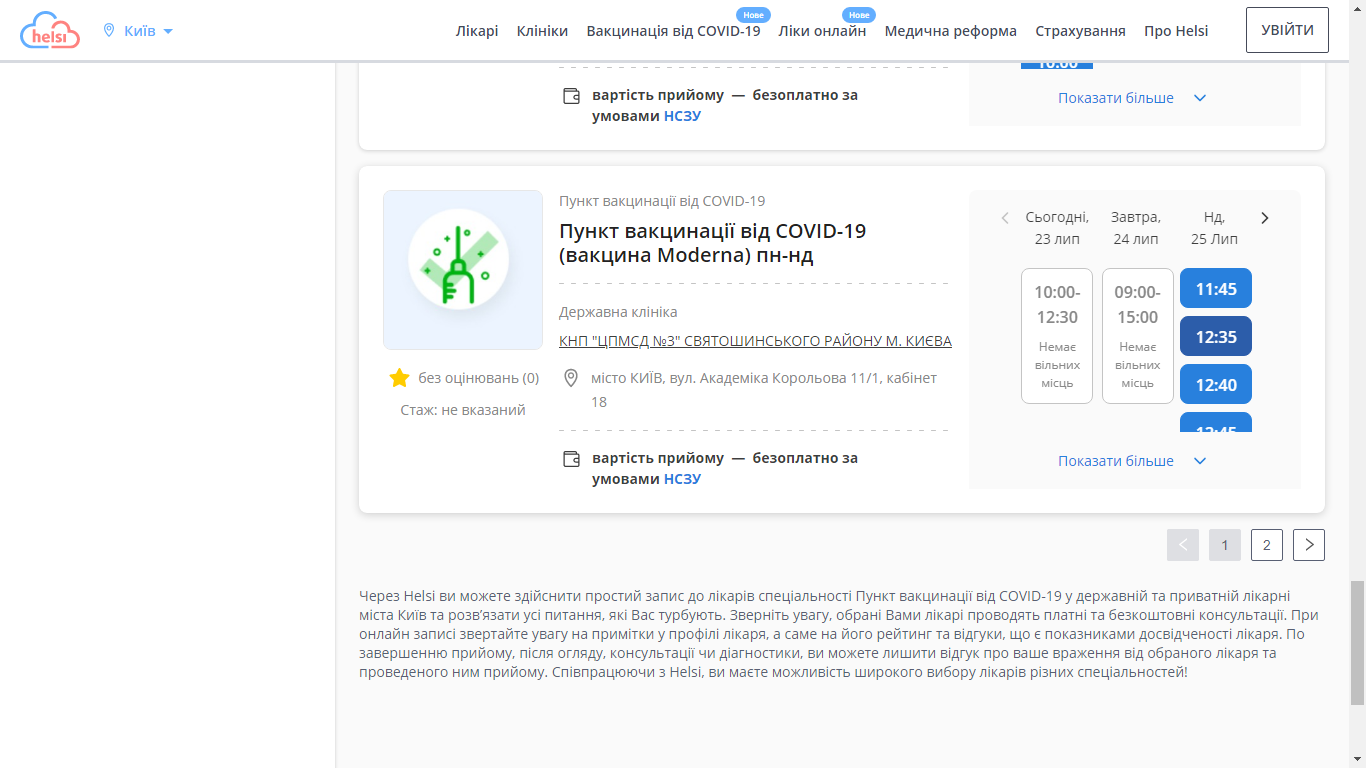Click the page vertical scrollbar thumb

point(1357,642)
